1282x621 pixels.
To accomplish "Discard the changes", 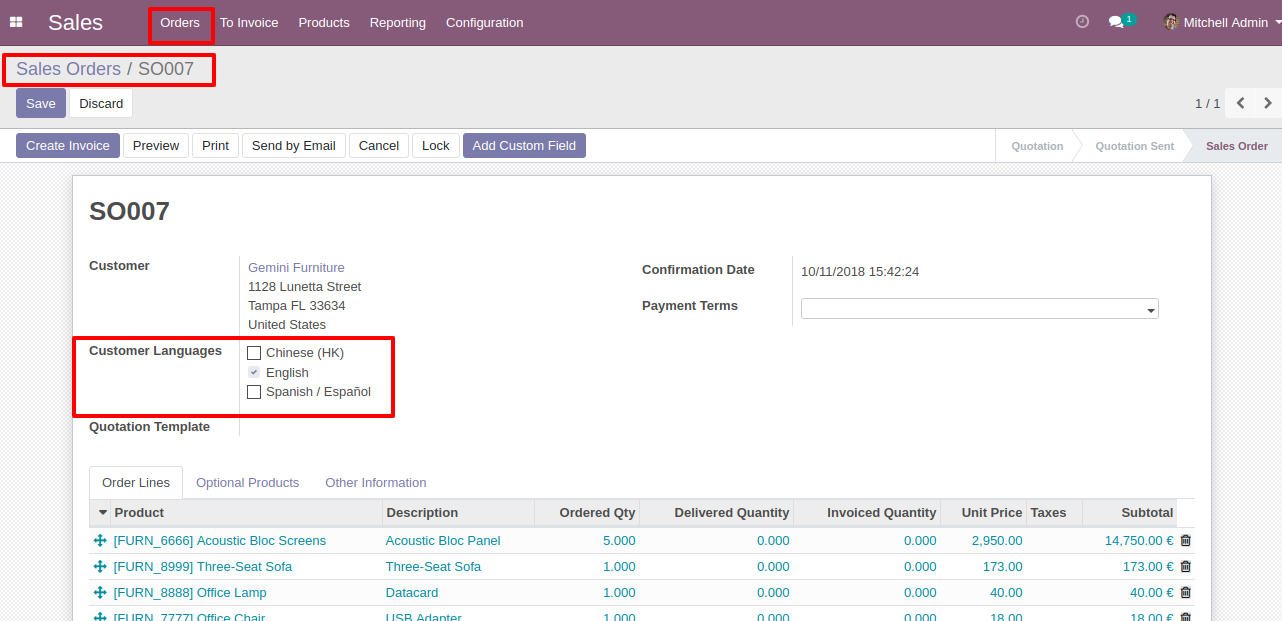I will (101, 103).
